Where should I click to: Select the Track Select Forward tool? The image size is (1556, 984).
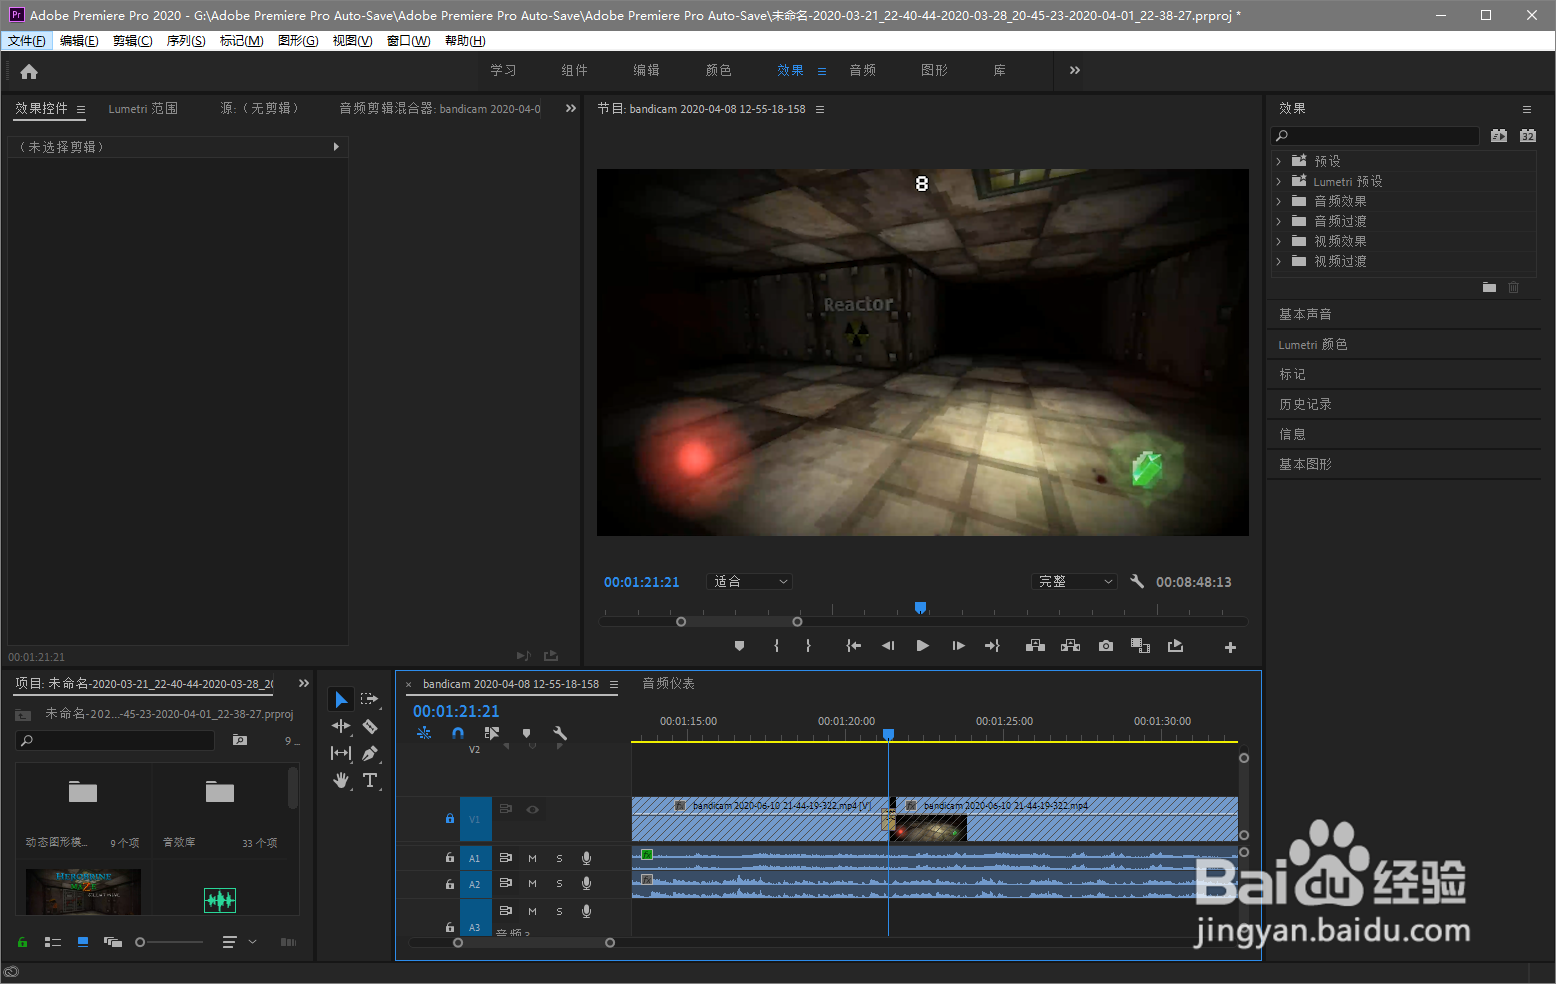(370, 699)
